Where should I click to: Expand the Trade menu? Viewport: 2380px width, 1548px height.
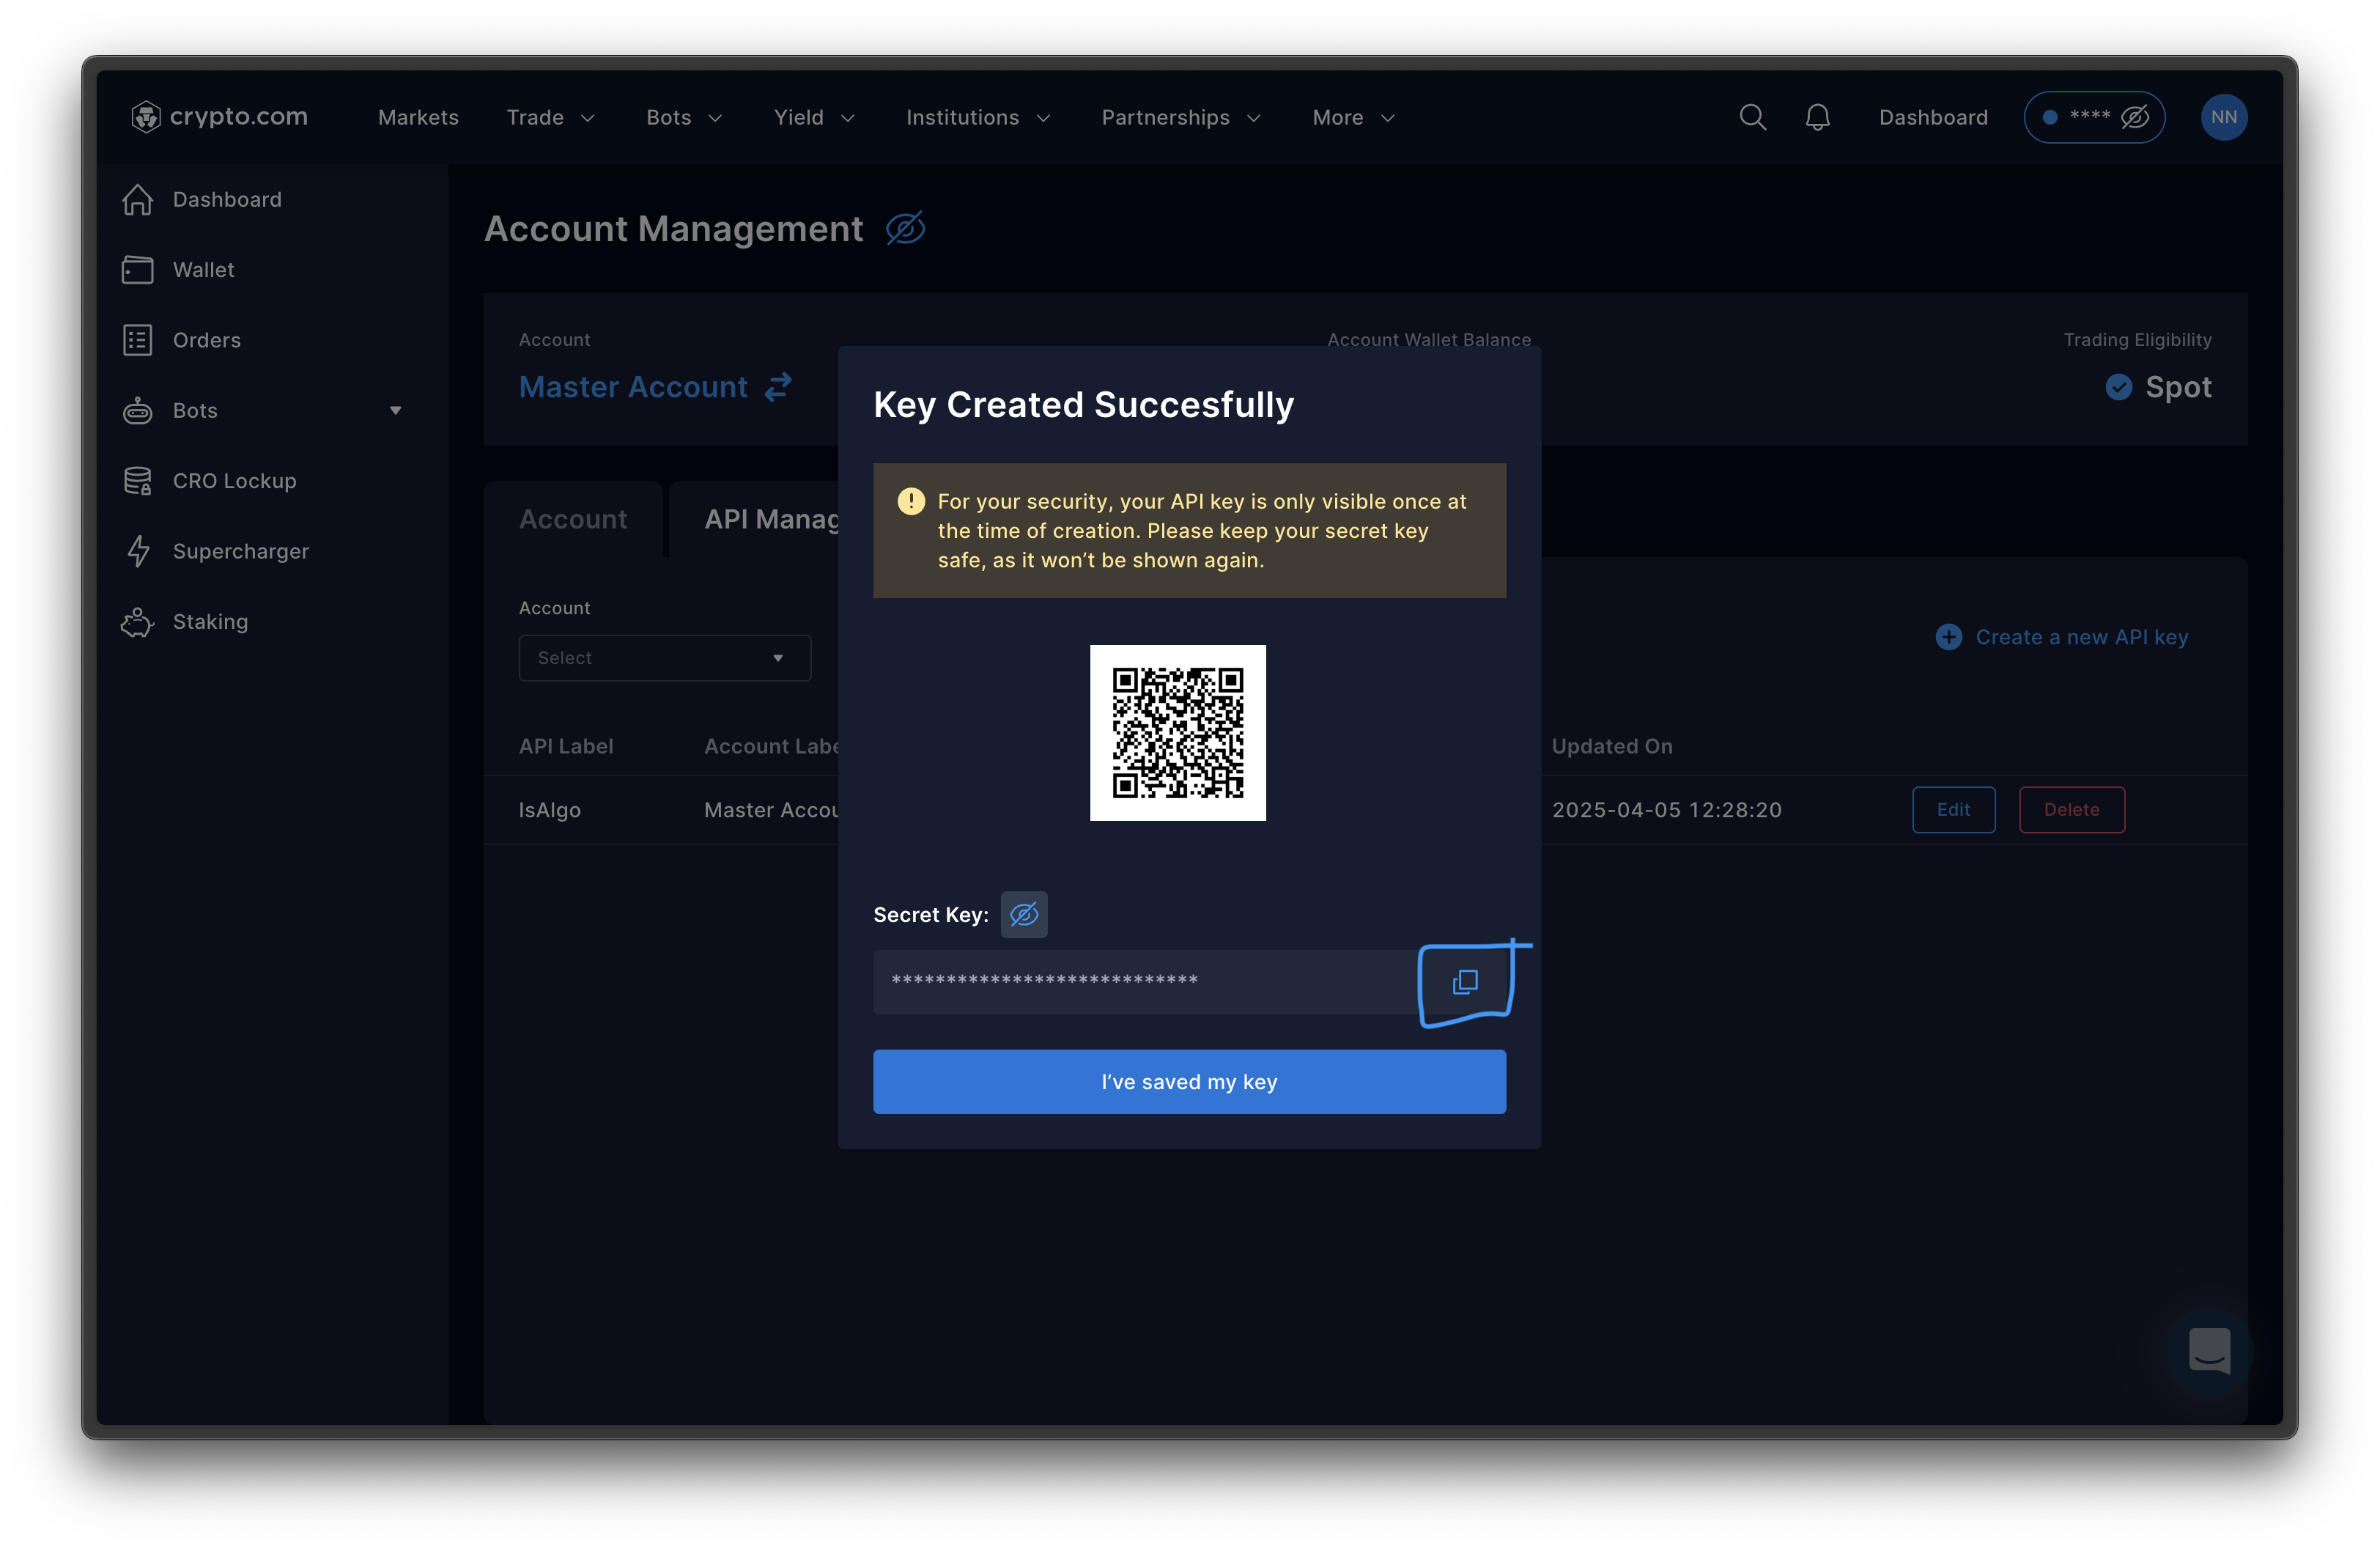click(550, 117)
